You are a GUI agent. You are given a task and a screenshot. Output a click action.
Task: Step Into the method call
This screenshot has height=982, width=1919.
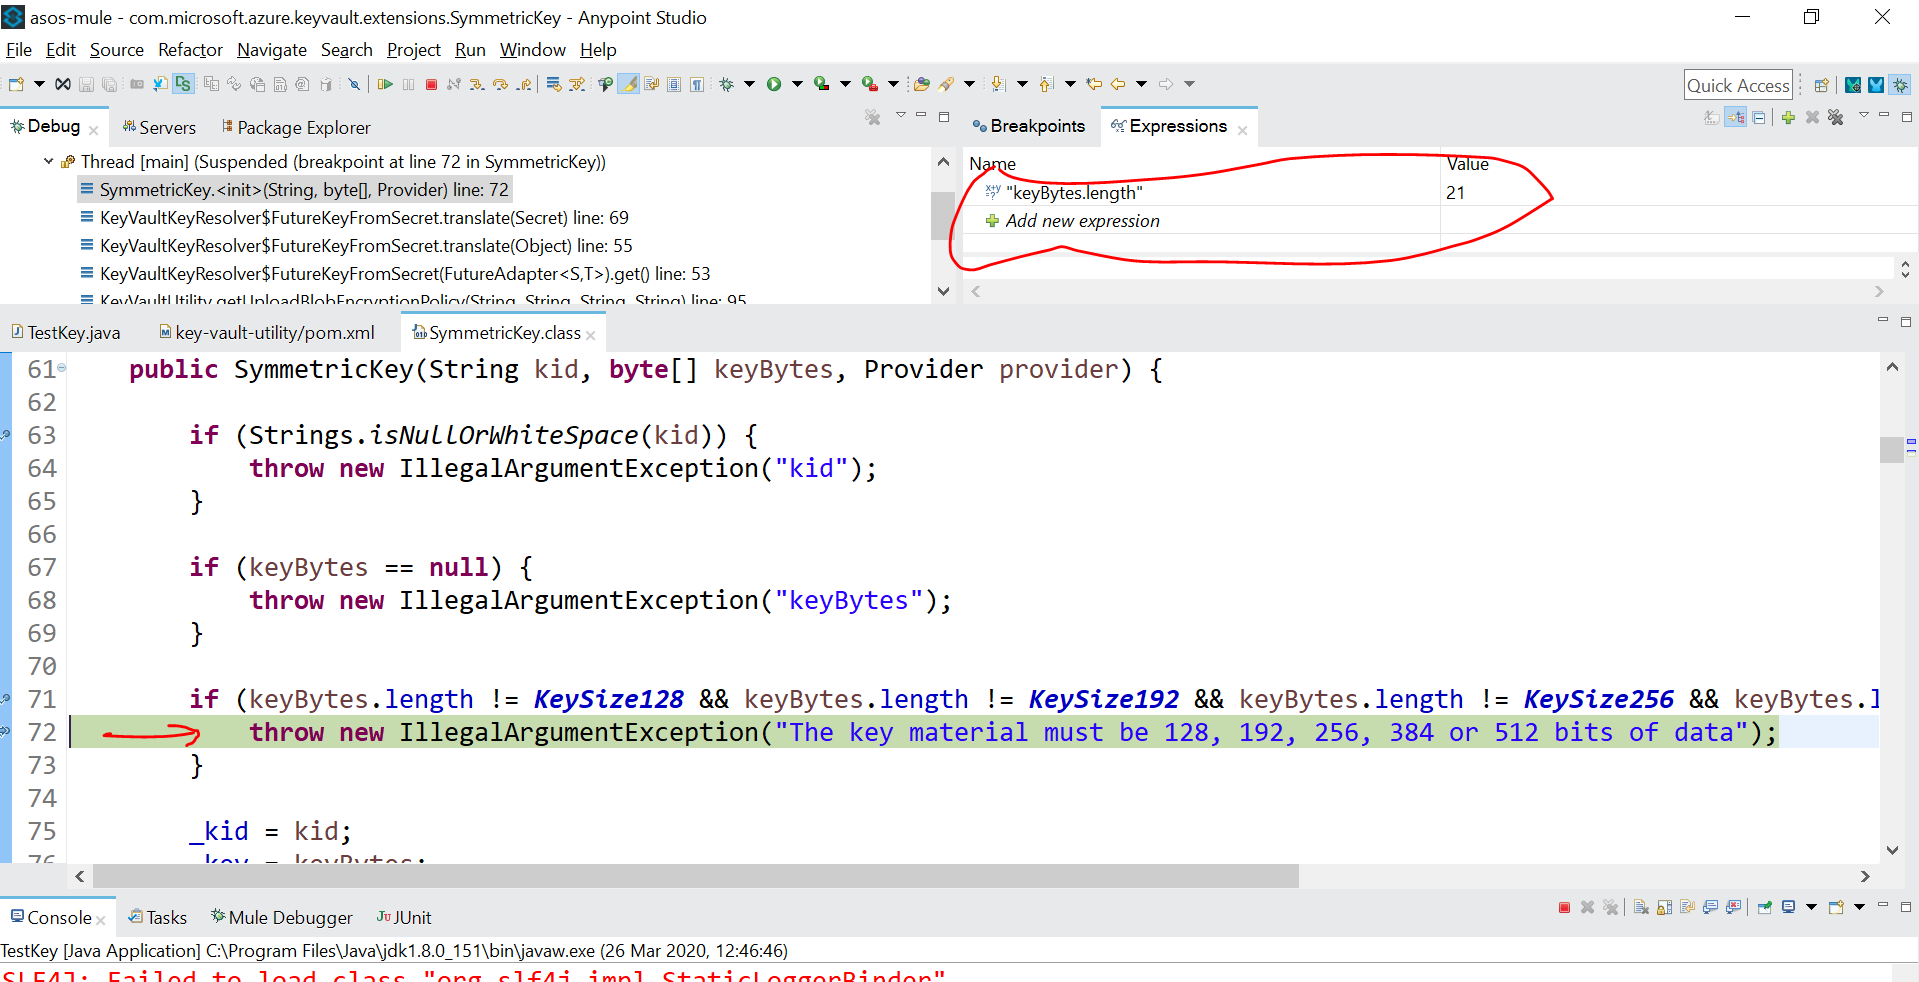478,84
